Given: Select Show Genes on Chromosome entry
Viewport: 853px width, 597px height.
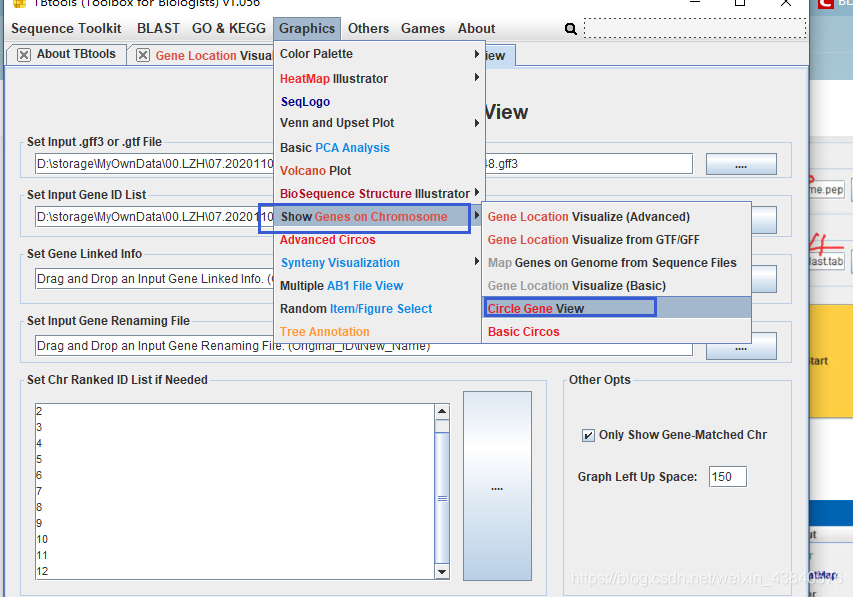Looking at the screenshot, I should coord(379,217).
